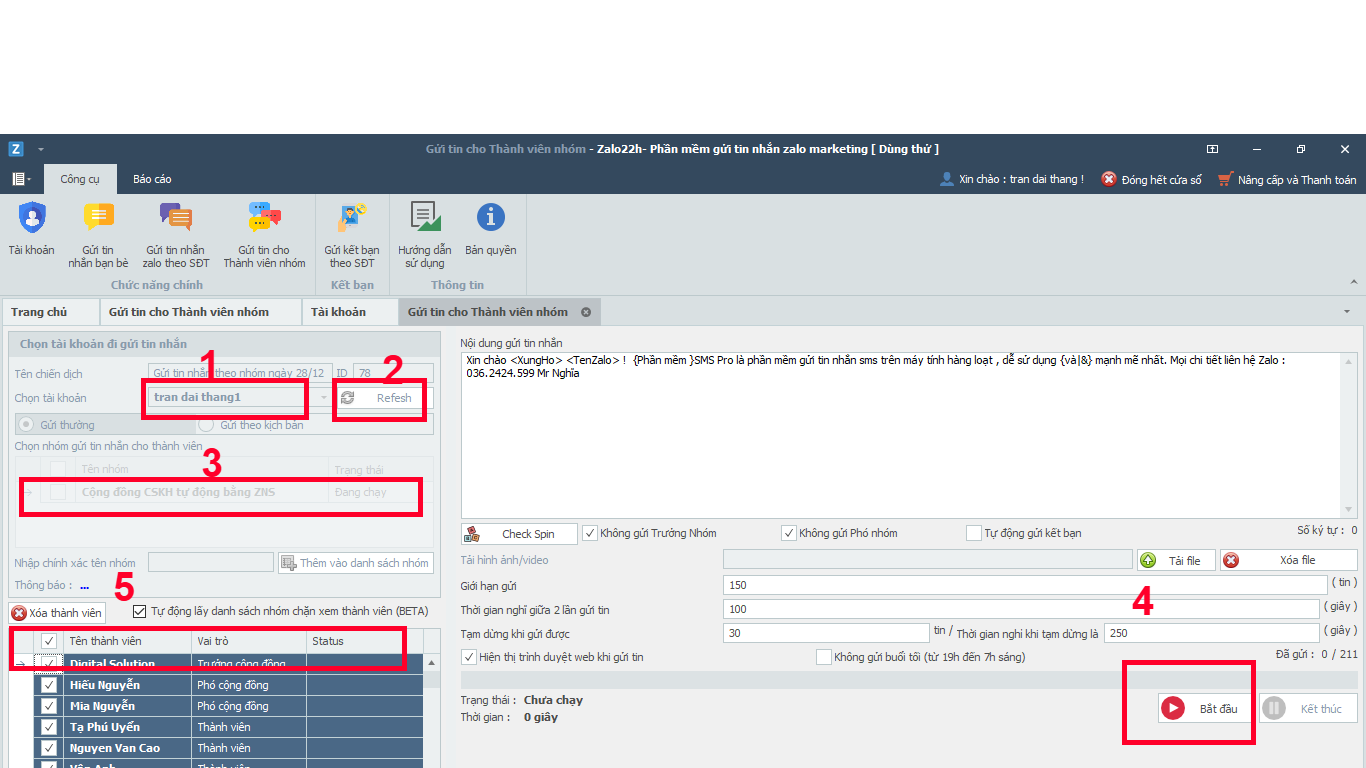Screen dimensions: 1366x768
Task: Start sending with Bắt đầu play button
Action: pos(1207,709)
